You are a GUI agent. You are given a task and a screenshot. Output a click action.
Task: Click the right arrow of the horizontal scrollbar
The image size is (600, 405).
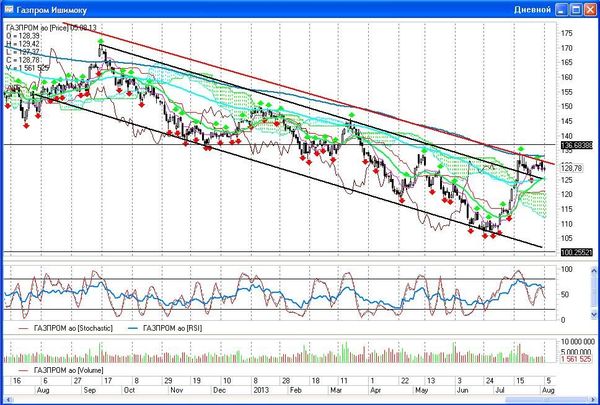[593, 400]
